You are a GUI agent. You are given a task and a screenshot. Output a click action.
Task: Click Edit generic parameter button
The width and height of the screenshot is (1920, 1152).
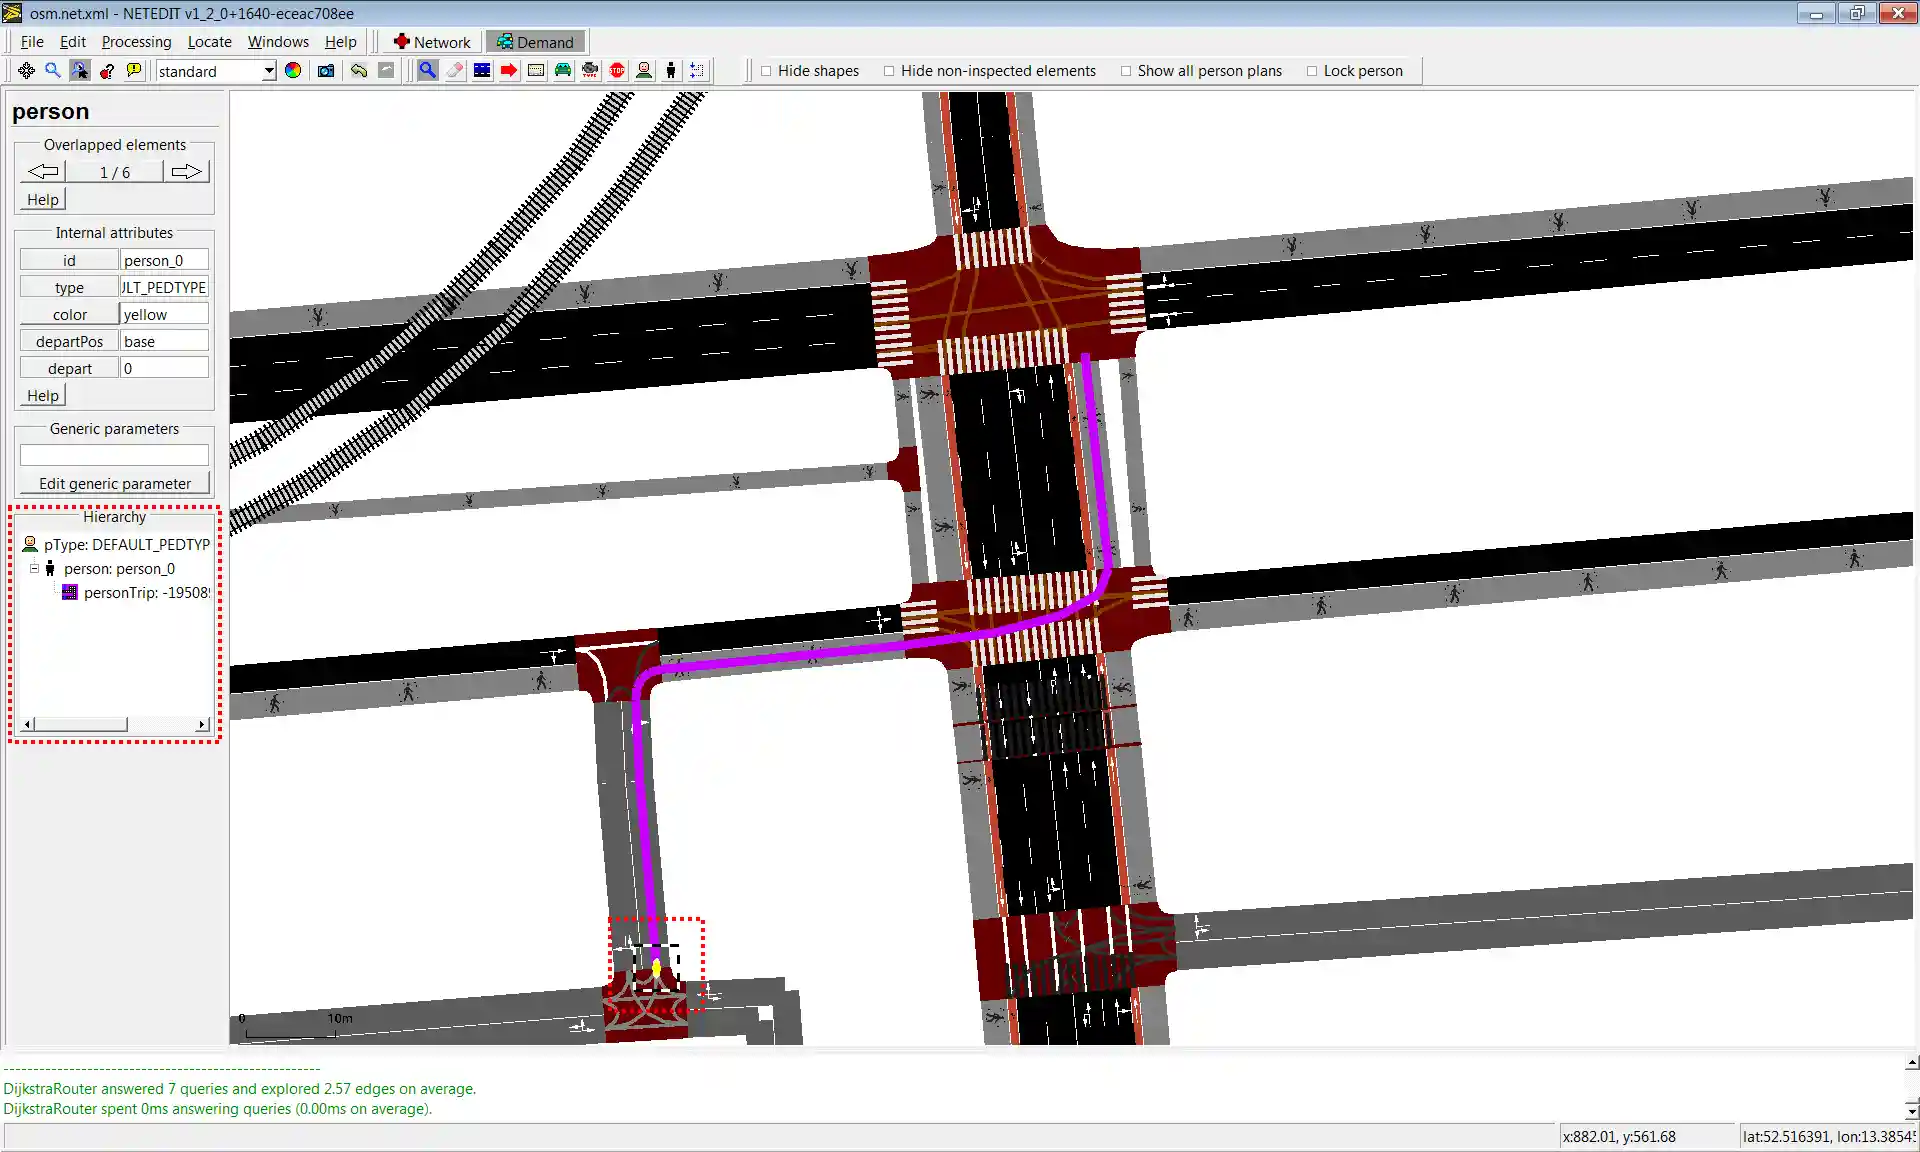tap(114, 483)
